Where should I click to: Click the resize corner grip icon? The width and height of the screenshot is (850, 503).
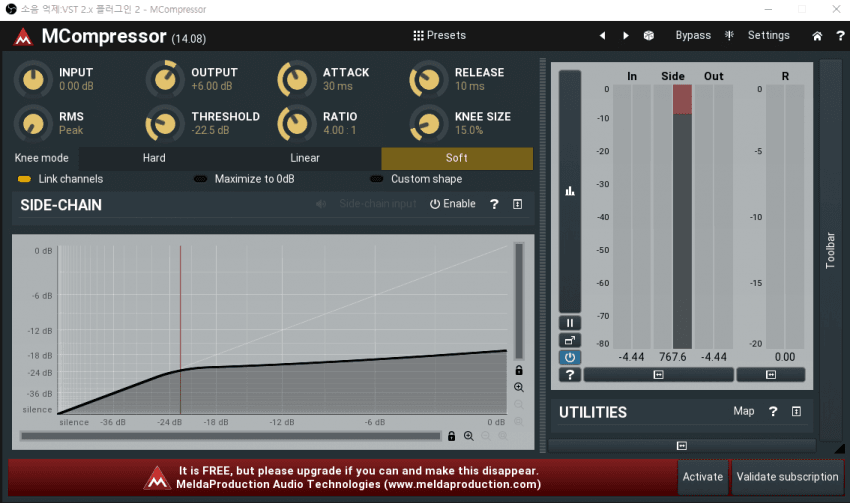coord(840,448)
